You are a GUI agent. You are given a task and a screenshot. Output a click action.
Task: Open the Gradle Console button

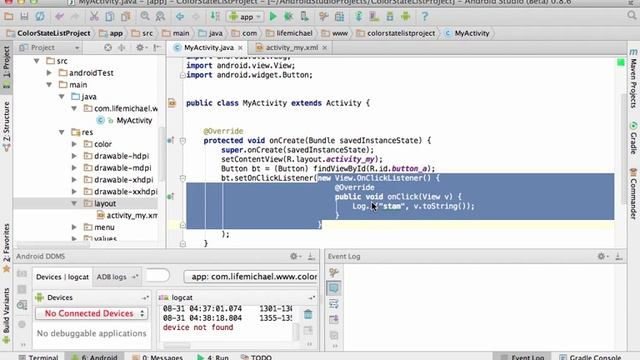590,357
